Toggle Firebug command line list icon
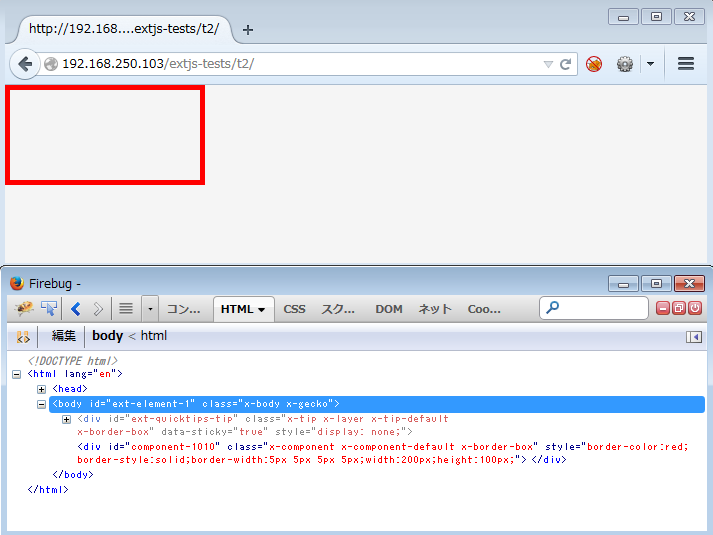Image resolution: width=713 pixels, height=535 pixels. (126, 309)
